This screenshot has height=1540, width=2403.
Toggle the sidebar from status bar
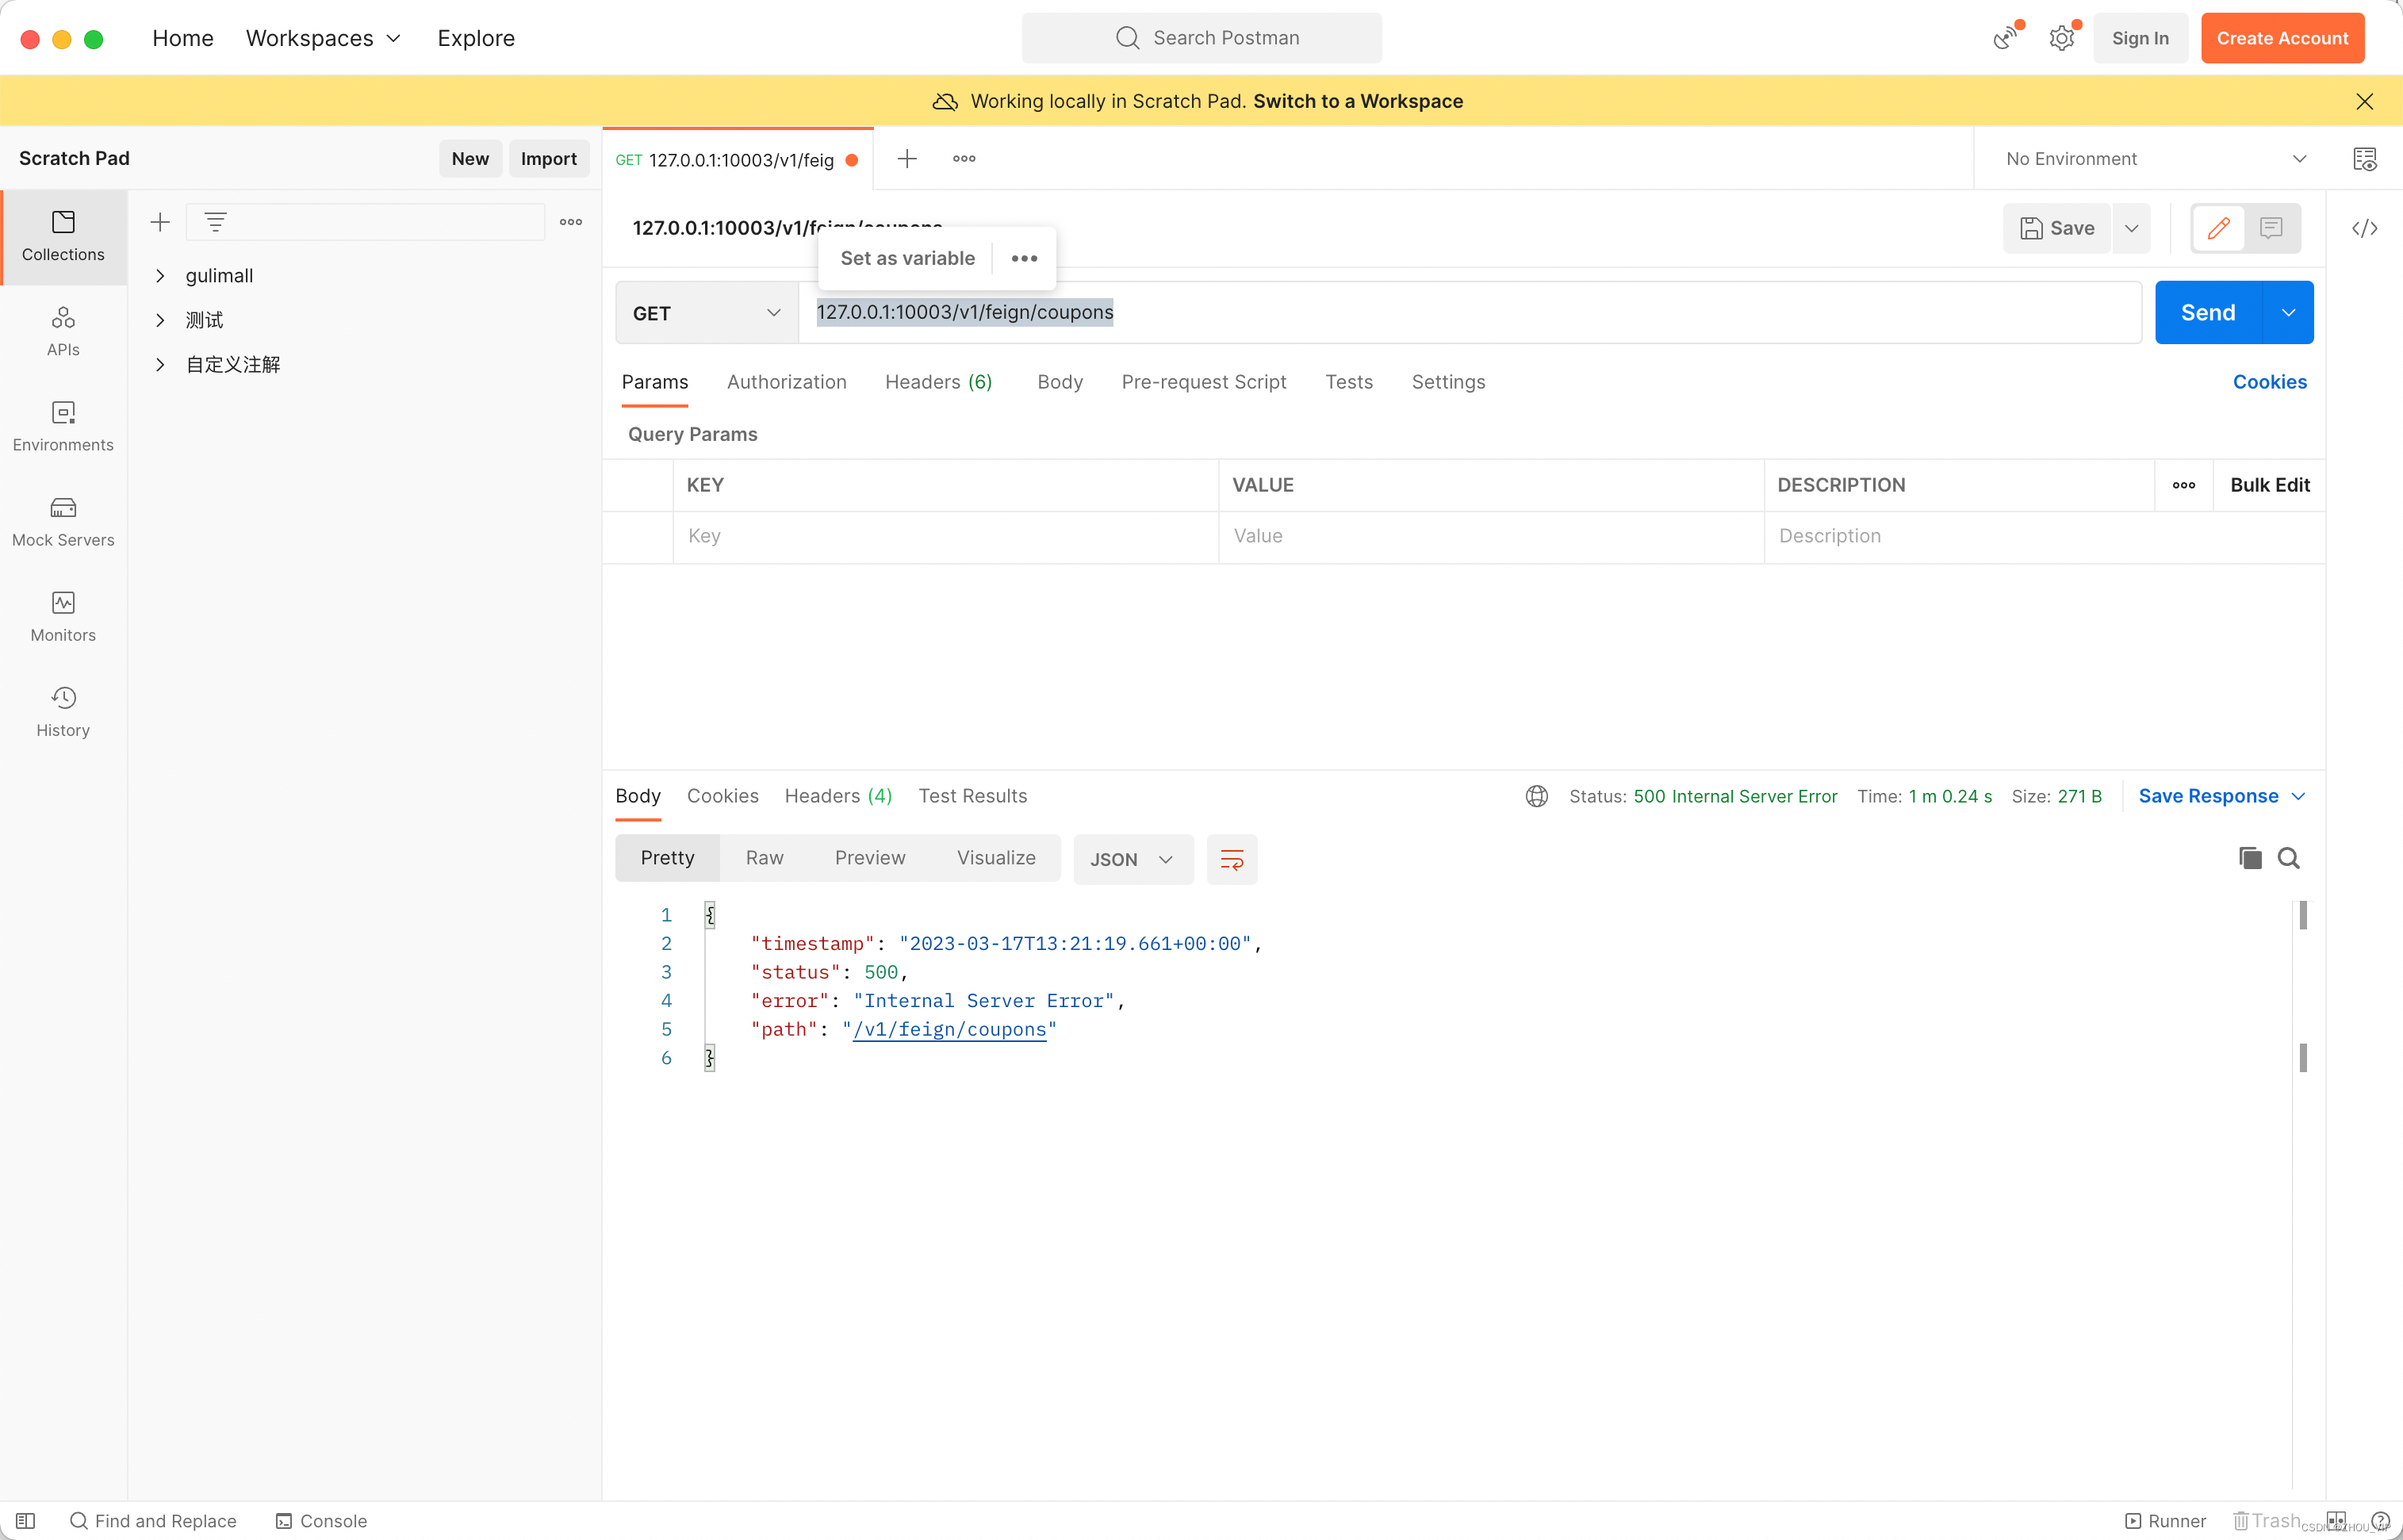tap(26, 1521)
